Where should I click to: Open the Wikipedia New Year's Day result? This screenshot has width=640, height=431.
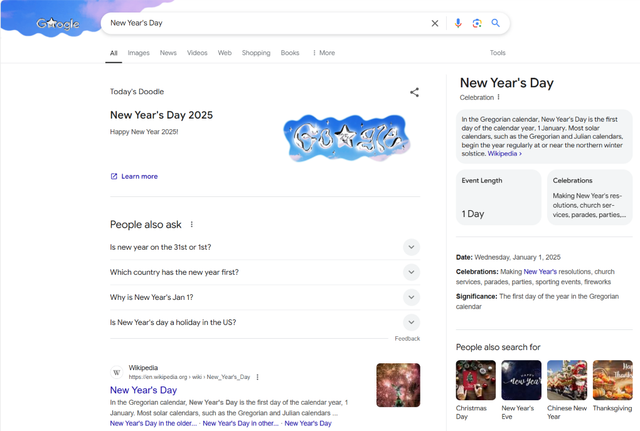click(143, 390)
